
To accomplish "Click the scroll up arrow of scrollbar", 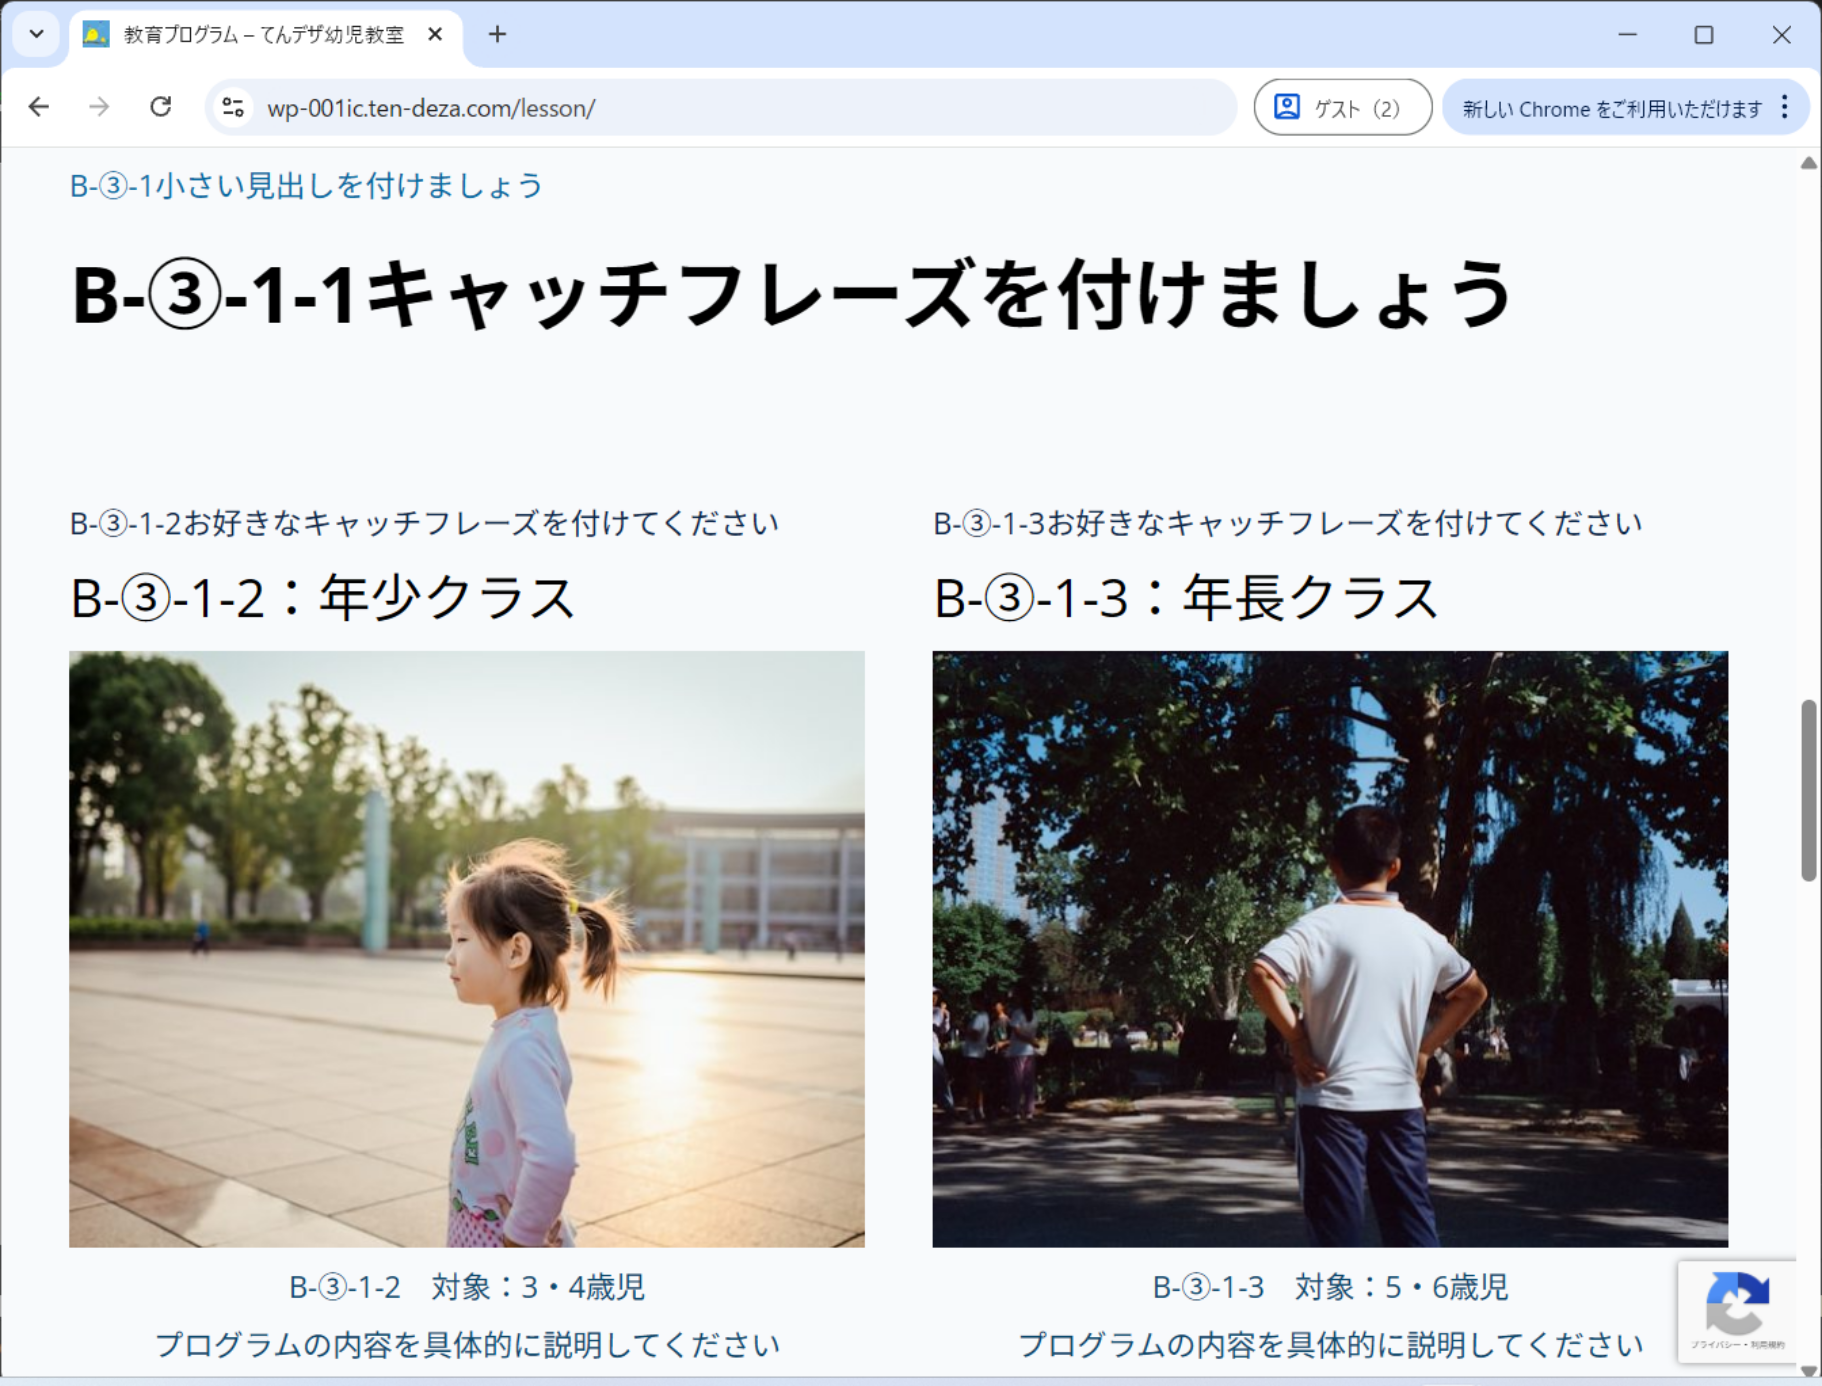I will point(1808,163).
